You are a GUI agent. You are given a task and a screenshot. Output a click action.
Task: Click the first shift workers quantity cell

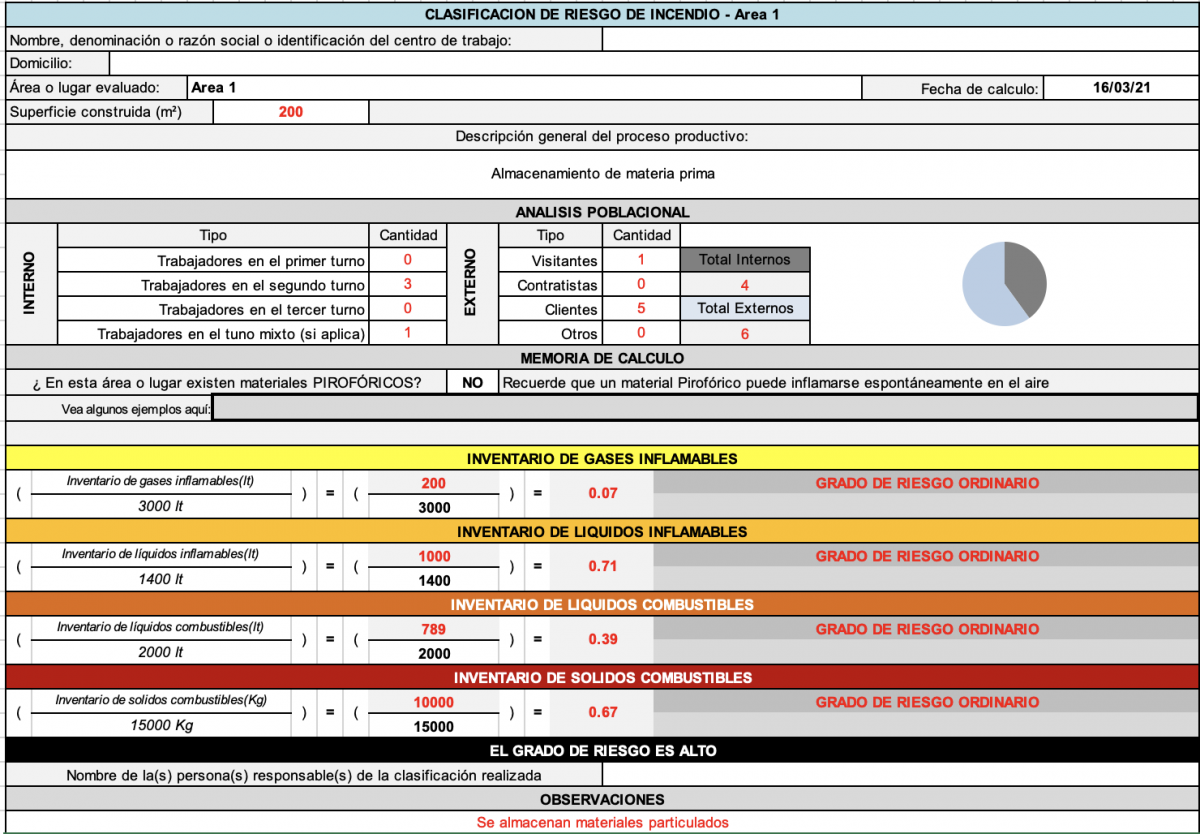click(x=408, y=260)
